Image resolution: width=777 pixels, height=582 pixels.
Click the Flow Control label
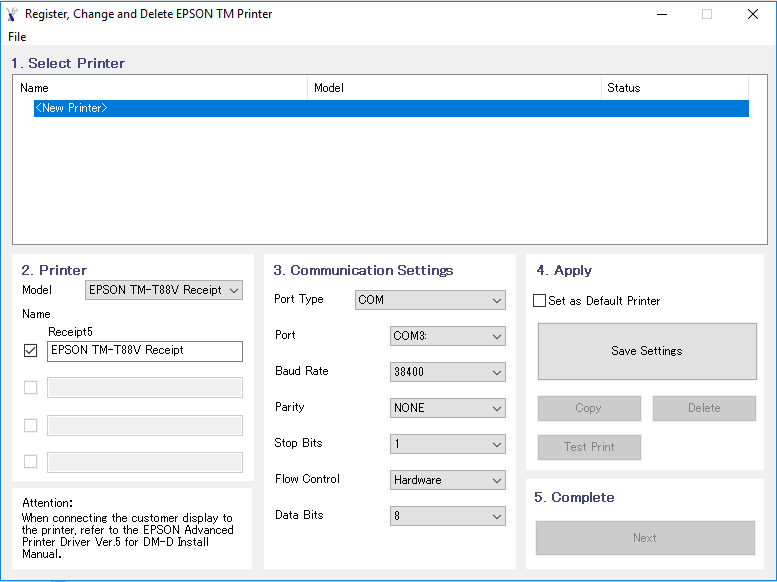(307, 479)
